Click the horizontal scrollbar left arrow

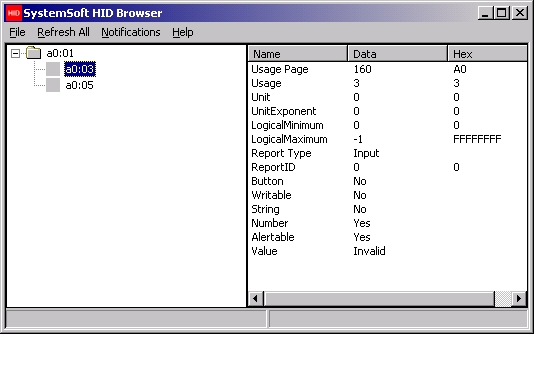tap(256, 299)
